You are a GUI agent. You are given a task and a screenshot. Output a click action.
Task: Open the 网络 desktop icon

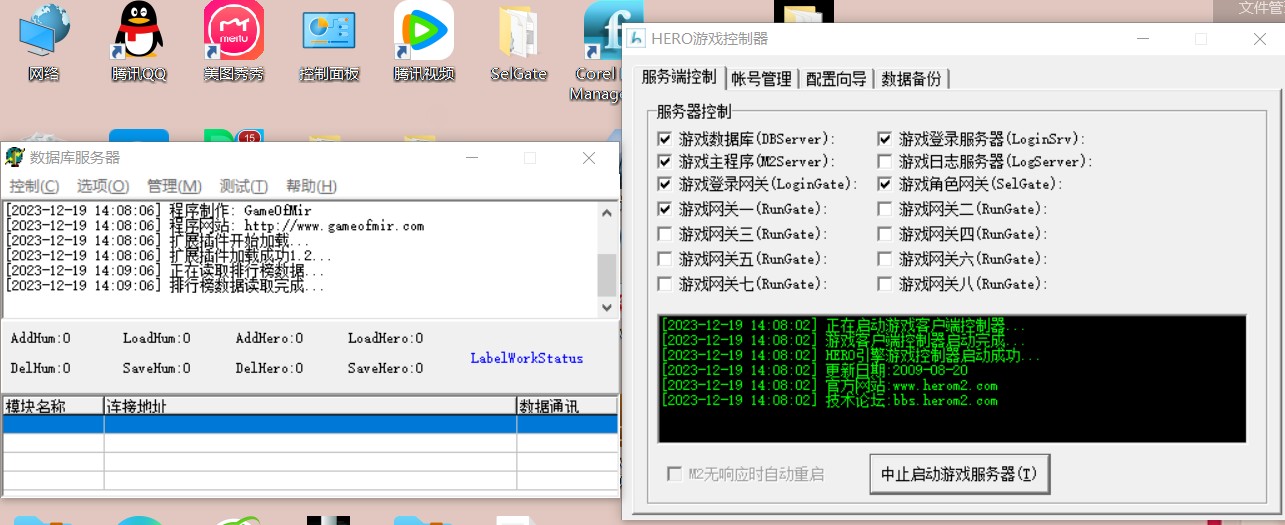click(43, 42)
